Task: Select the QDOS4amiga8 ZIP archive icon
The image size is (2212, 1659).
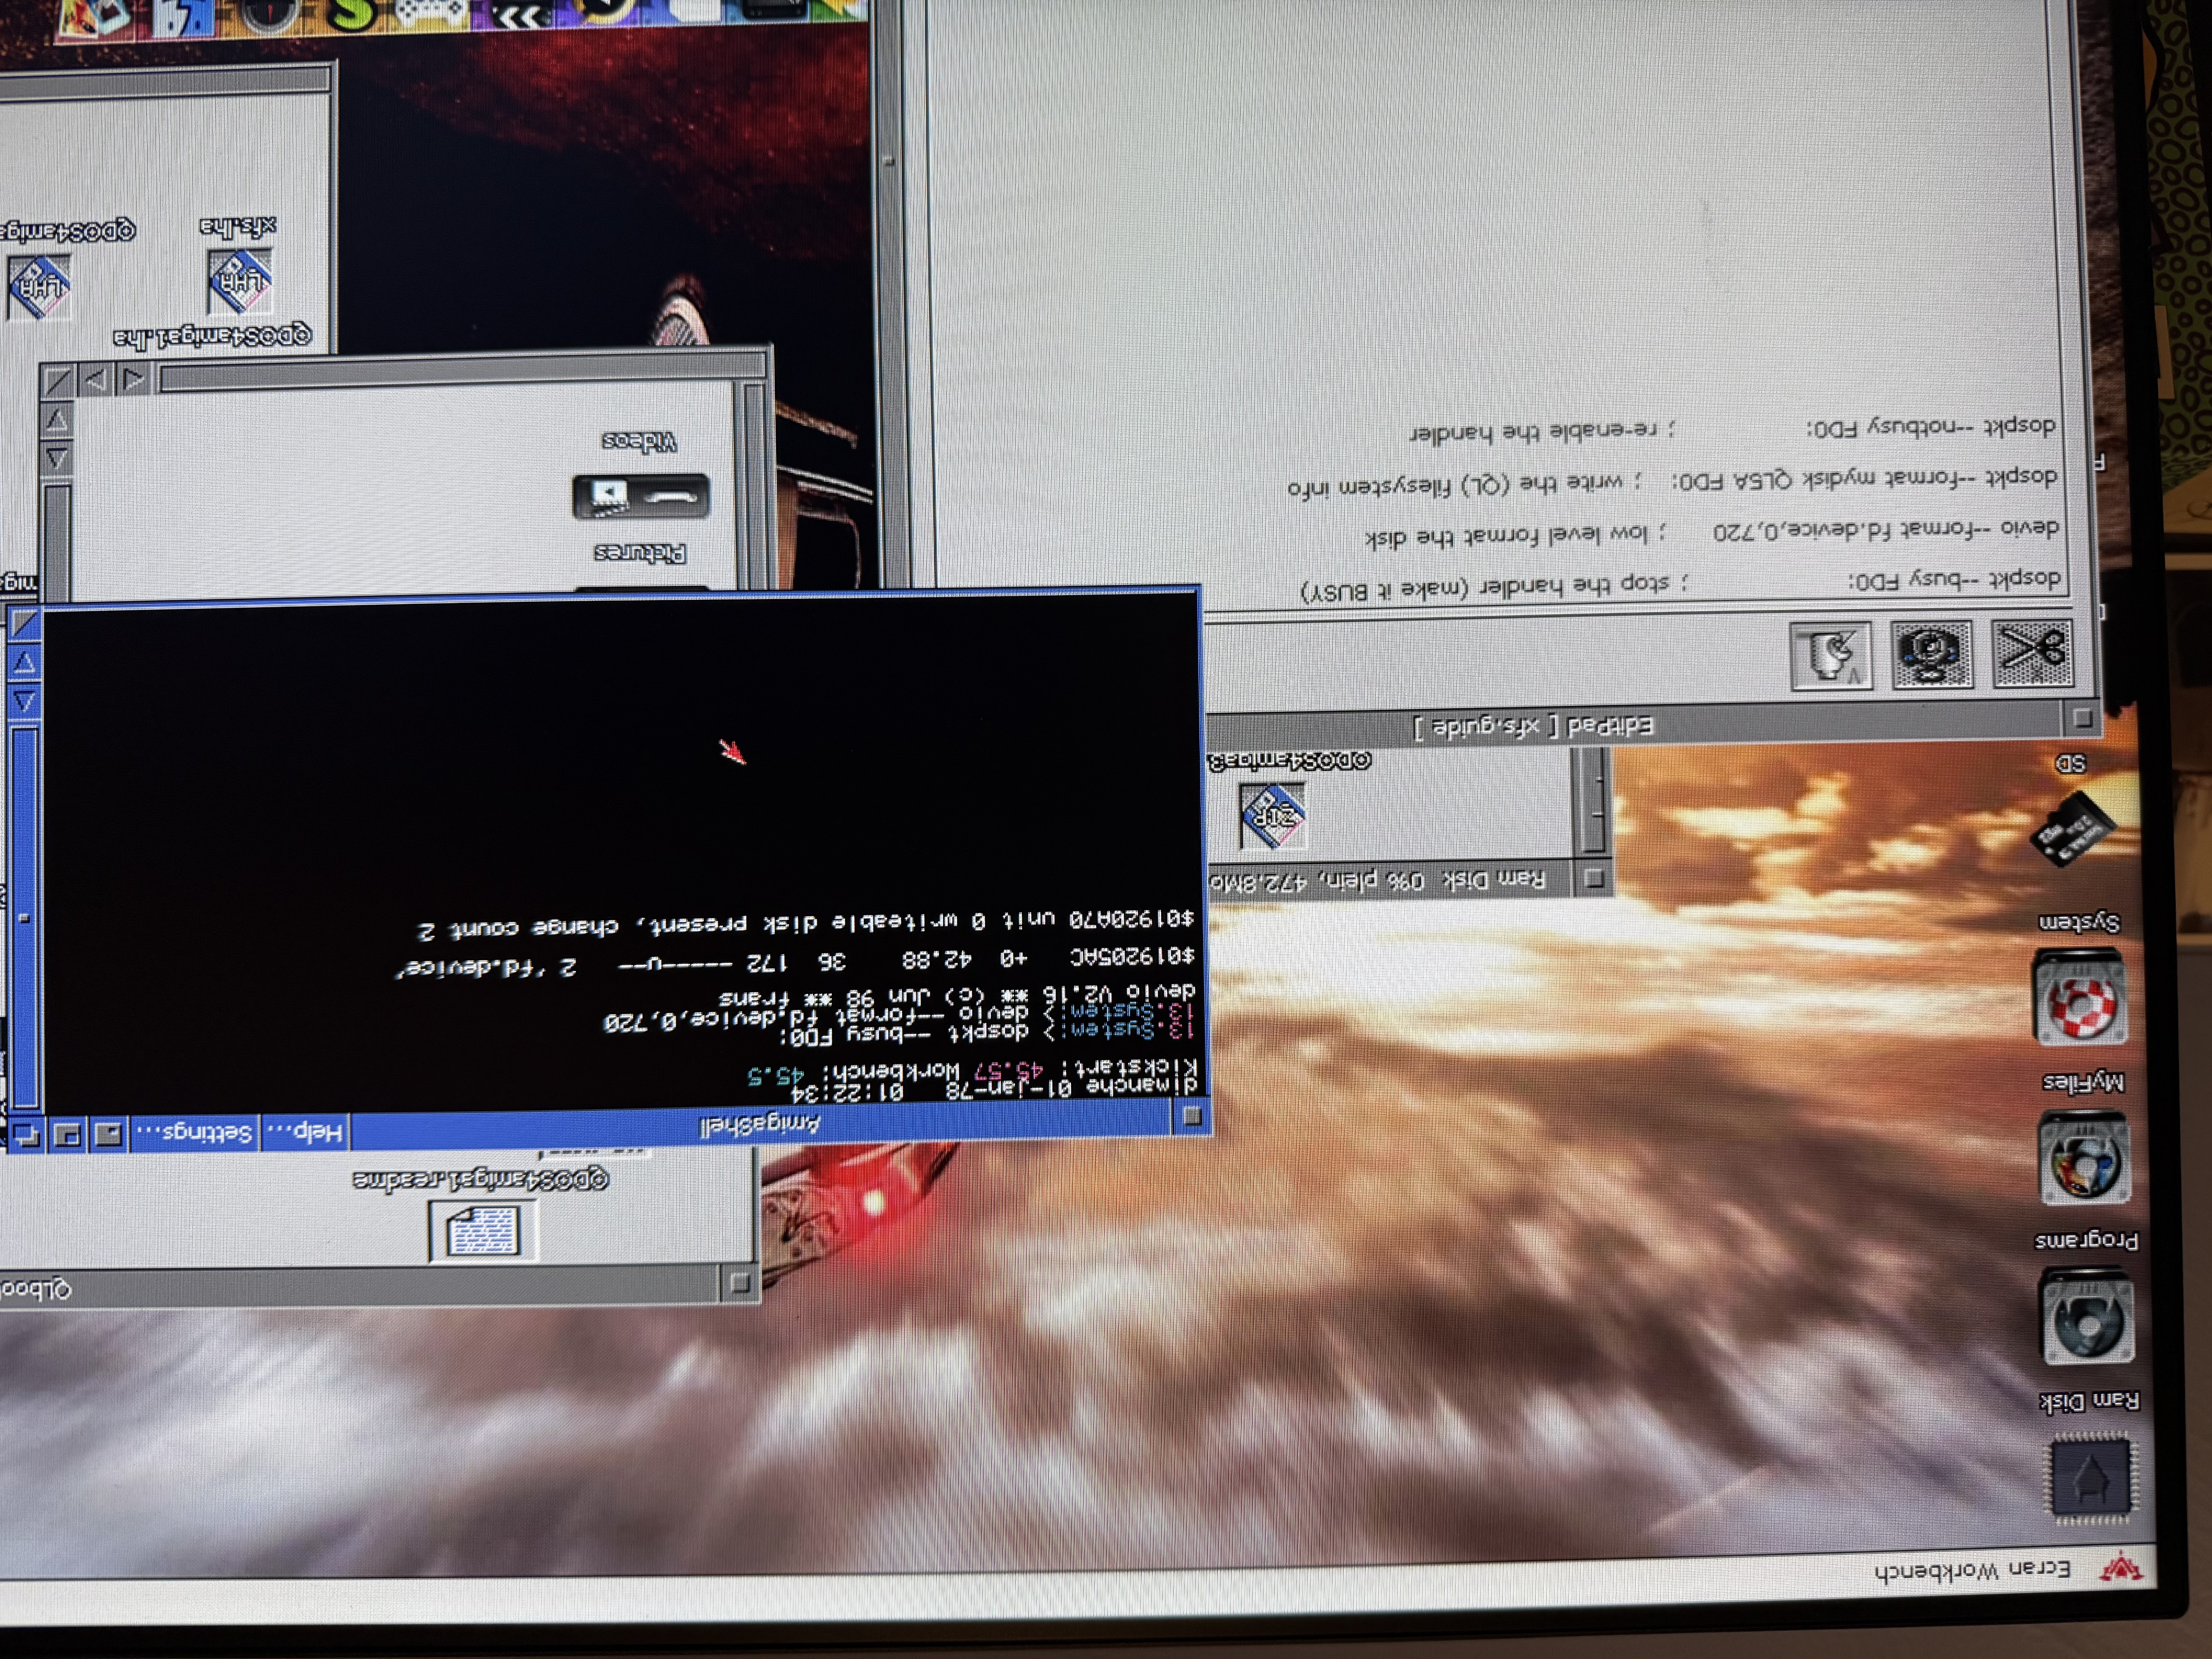Action: 1272,815
